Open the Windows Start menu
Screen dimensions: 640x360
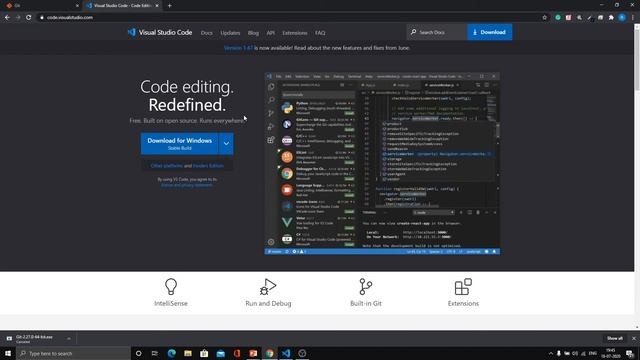click(8, 353)
